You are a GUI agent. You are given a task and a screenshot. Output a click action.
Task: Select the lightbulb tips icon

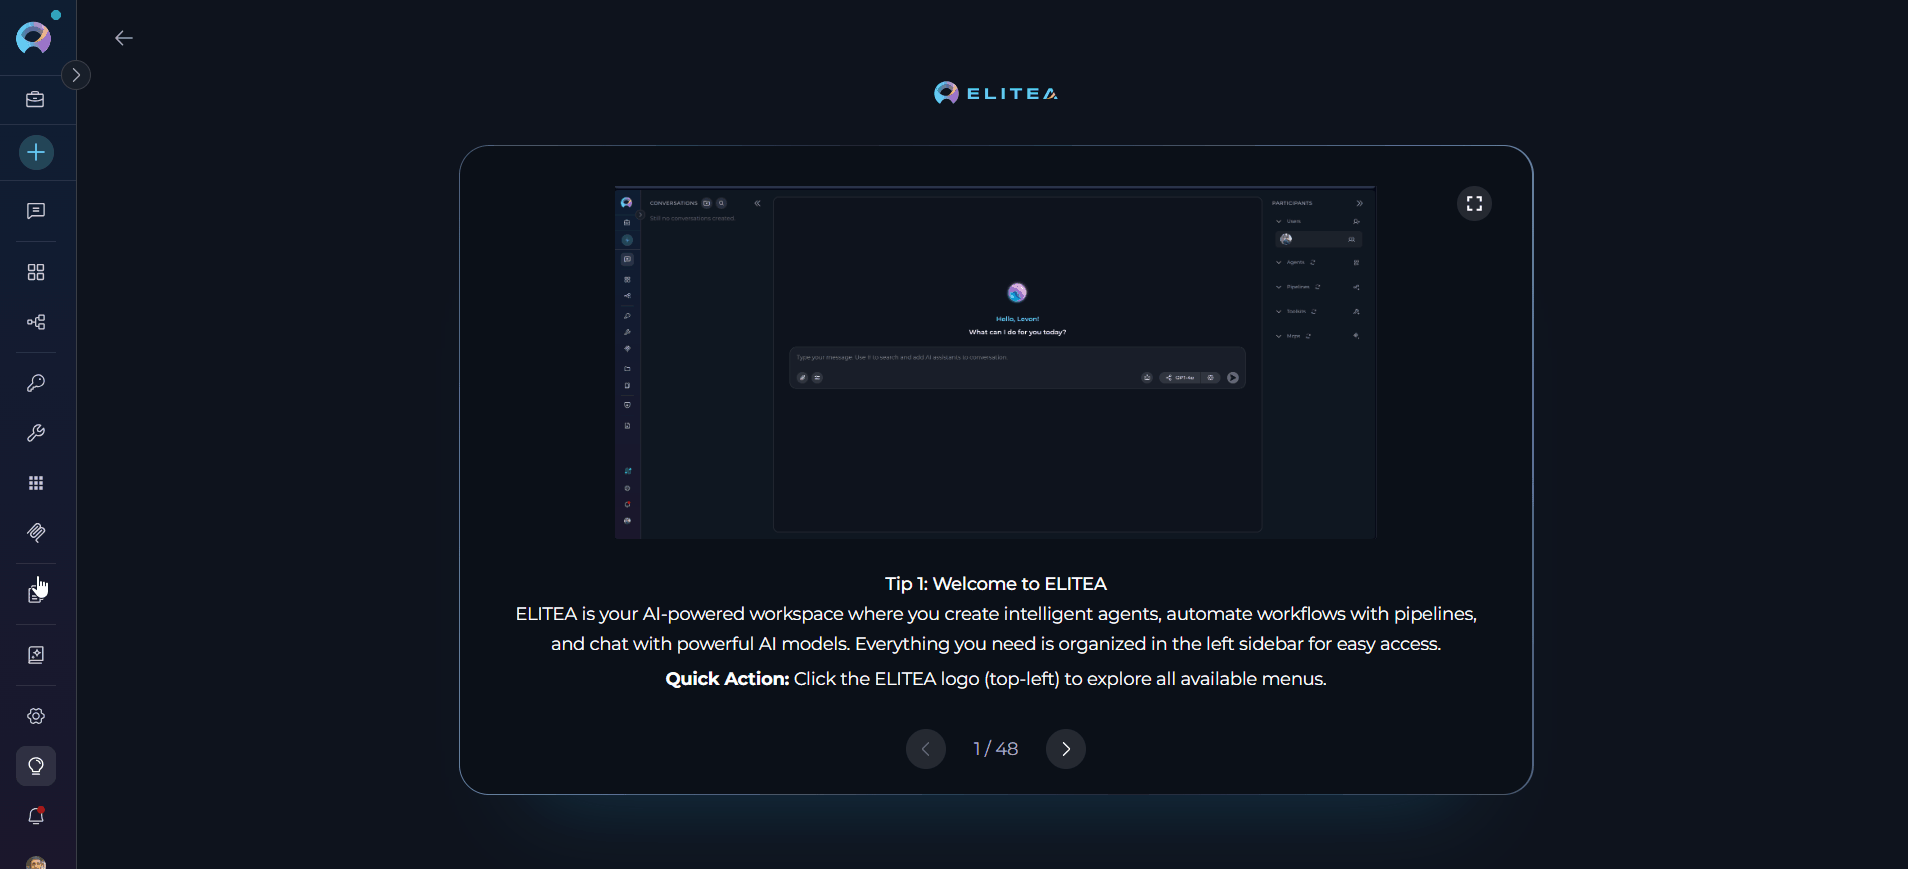tap(36, 766)
